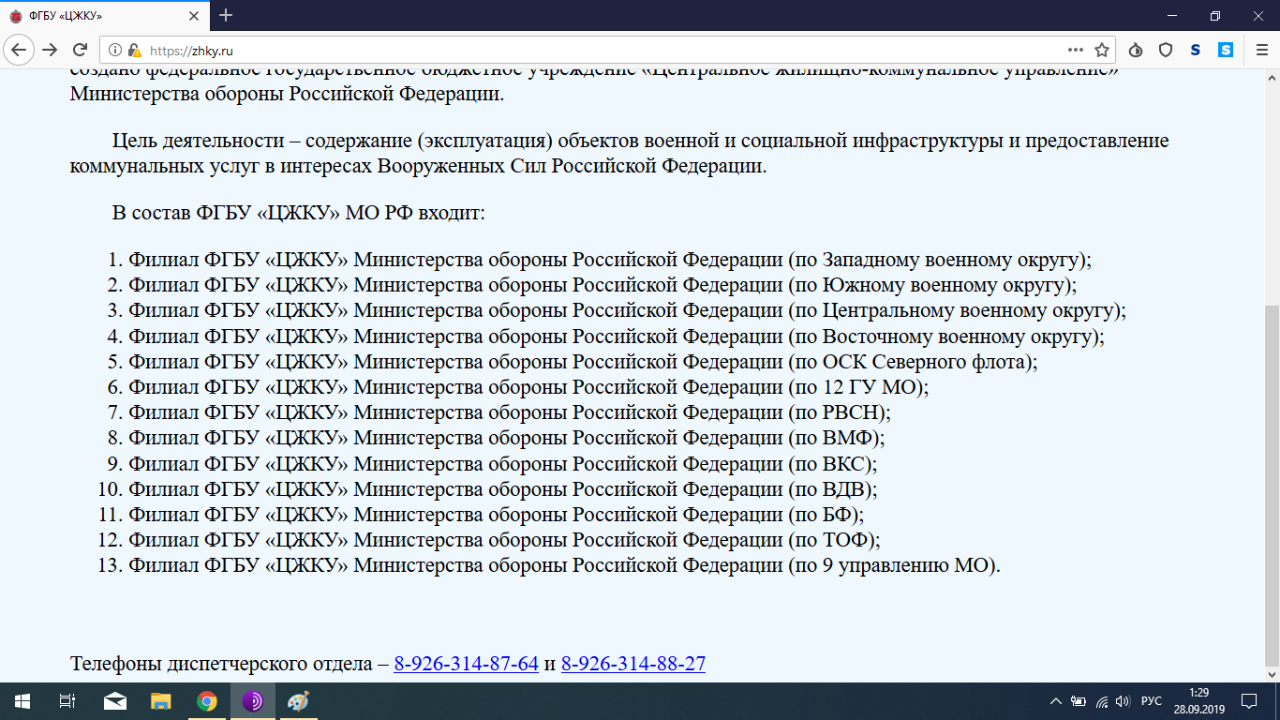Click phone link 8-926-314-88-27

(633, 664)
